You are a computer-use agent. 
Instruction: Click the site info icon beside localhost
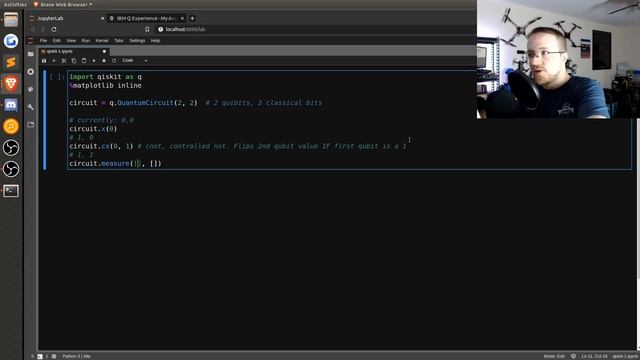coord(160,29)
